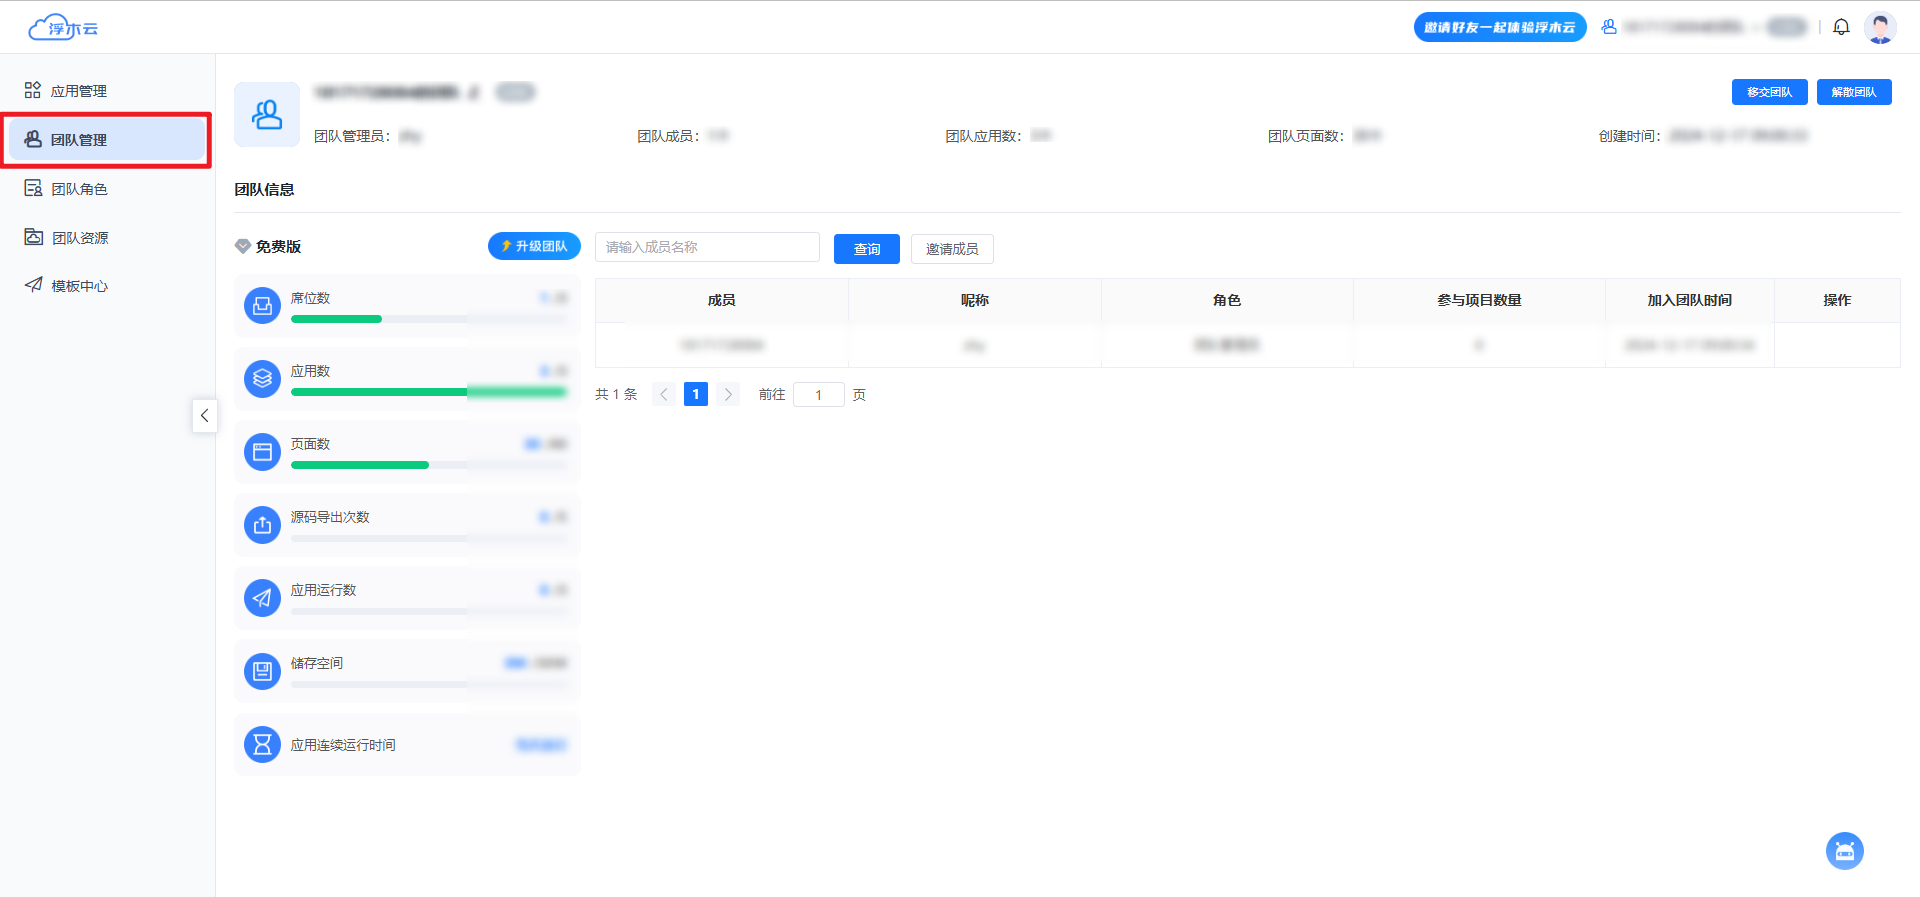Click the 解散团队 button
The image size is (1920, 897).
click(x=1853, y=92)
